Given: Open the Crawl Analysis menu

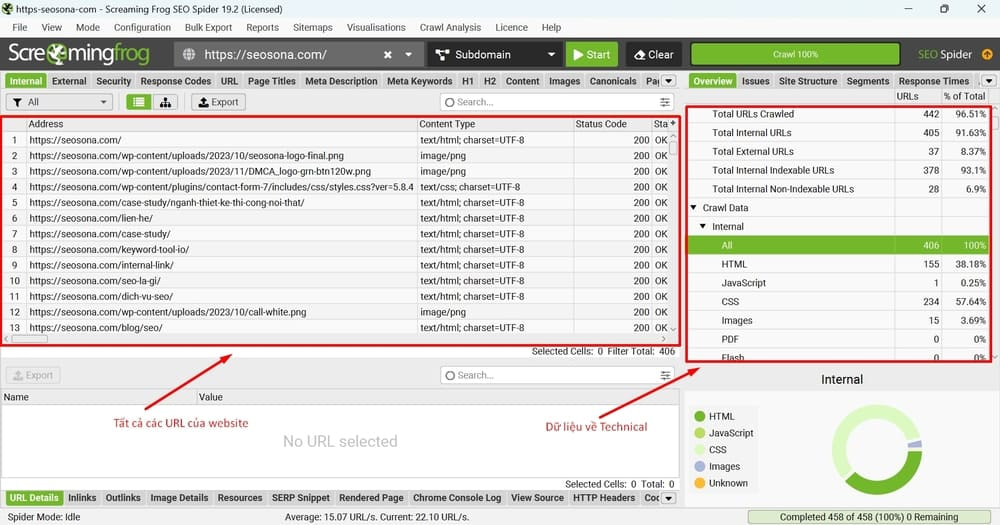Looking at the screenshot, I should click(x=450, y=27).
